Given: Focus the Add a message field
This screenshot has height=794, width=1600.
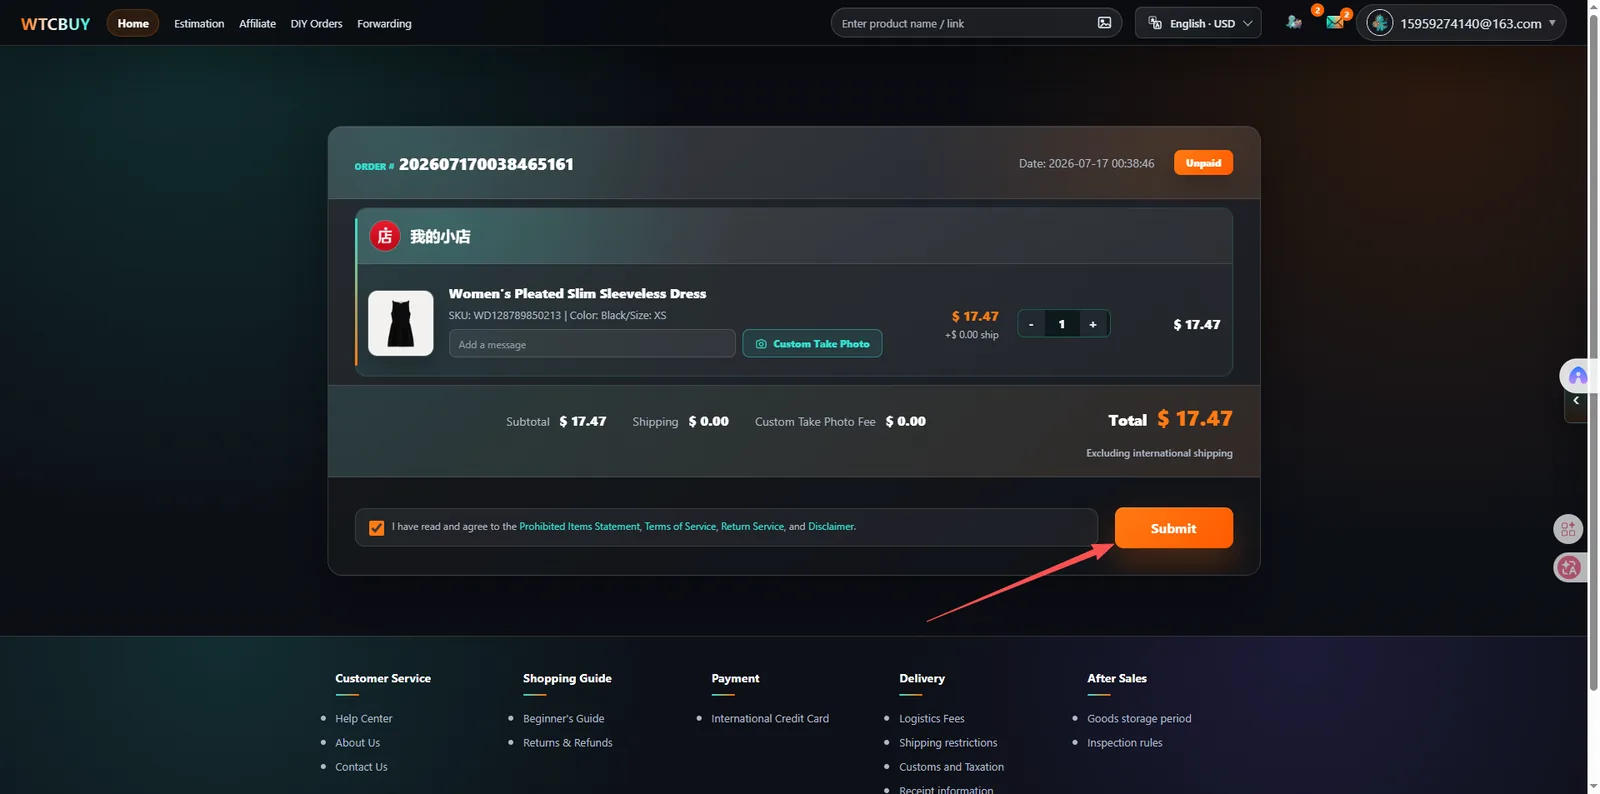Looking at the screenshot, I should [x=592, y=344].
